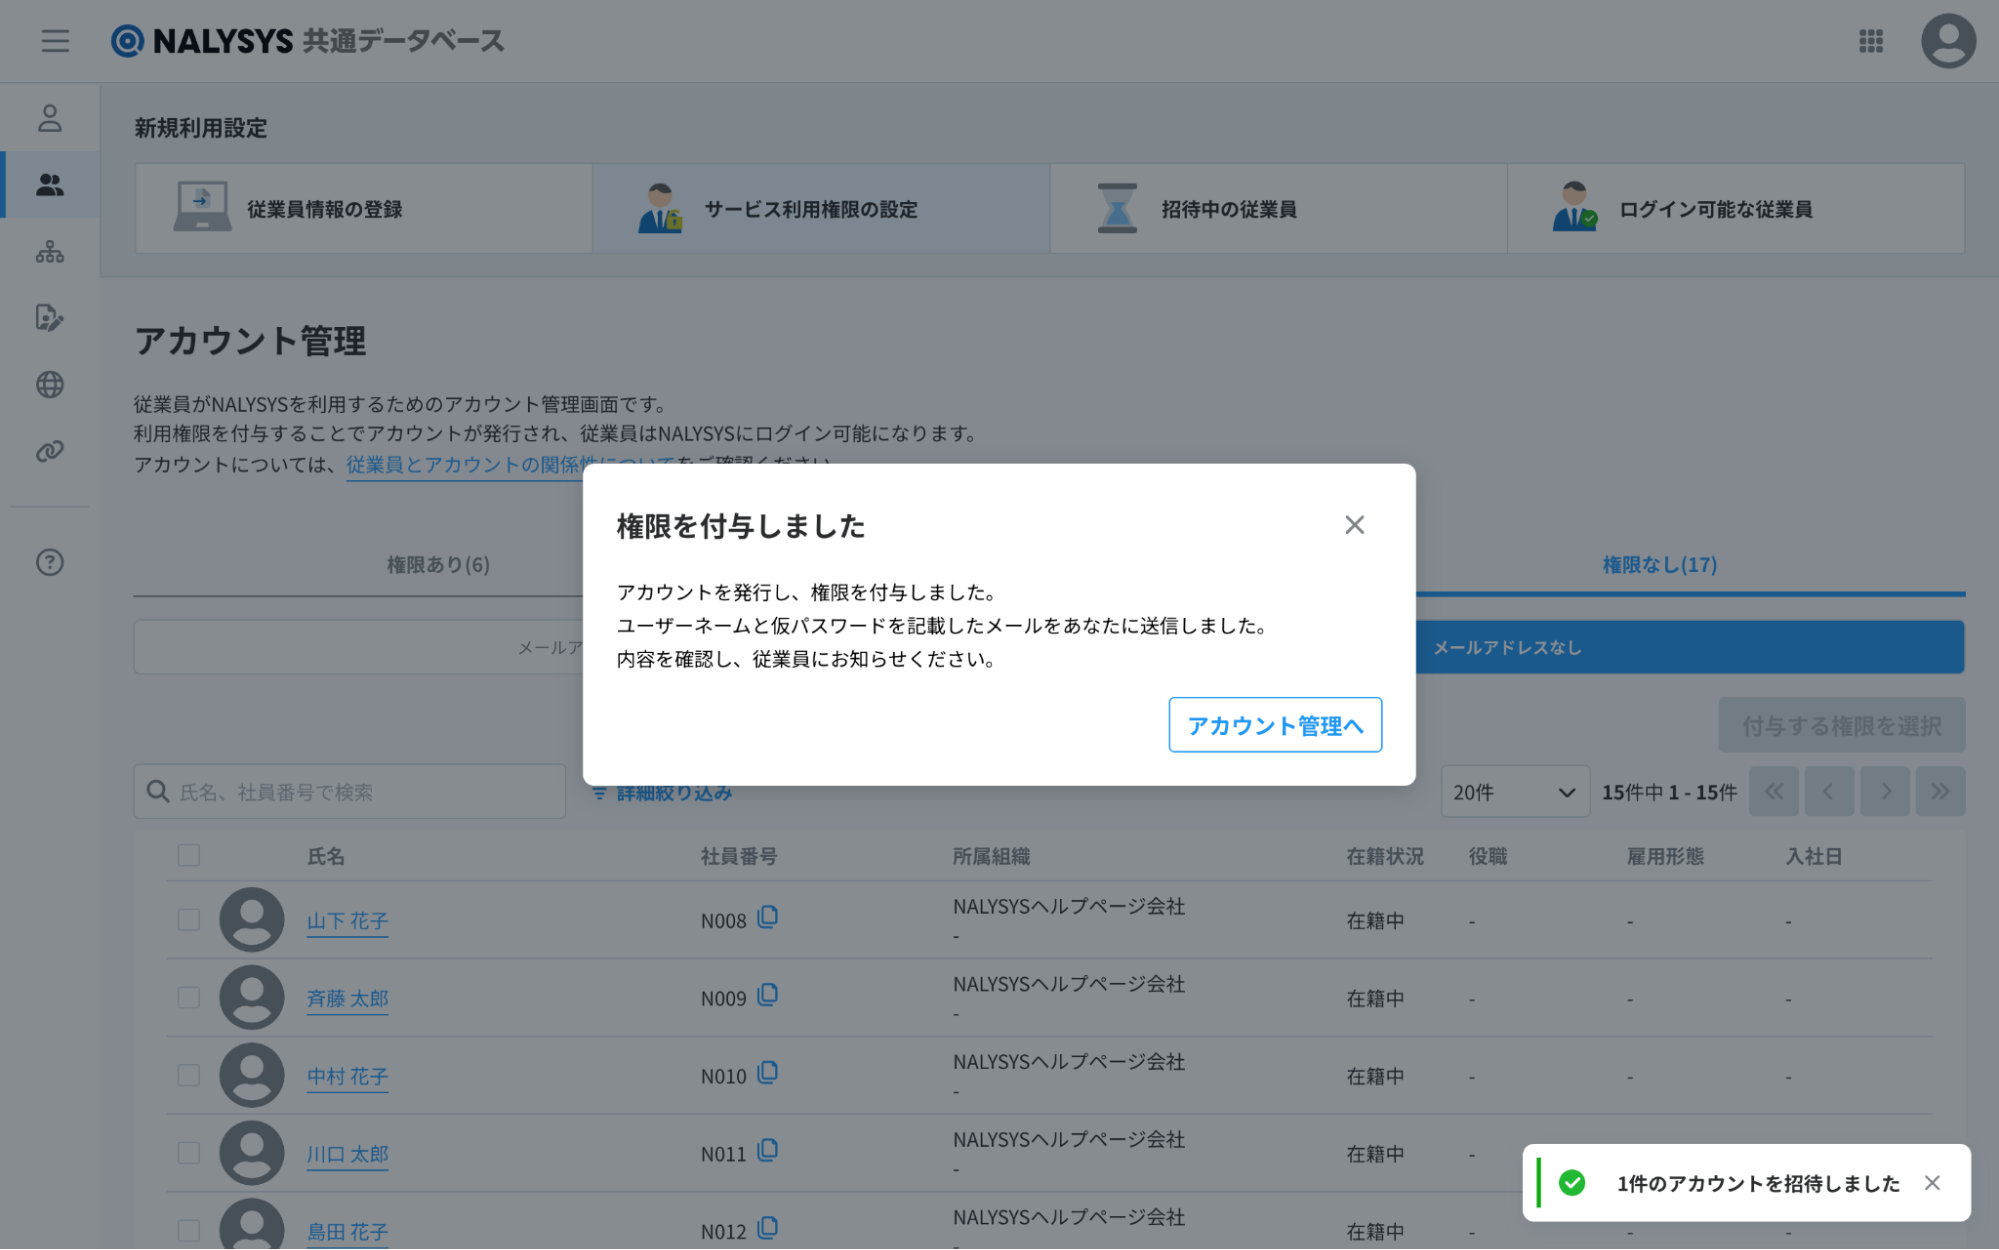Open 中村 花子 employee link

[x=347, y=1076]
